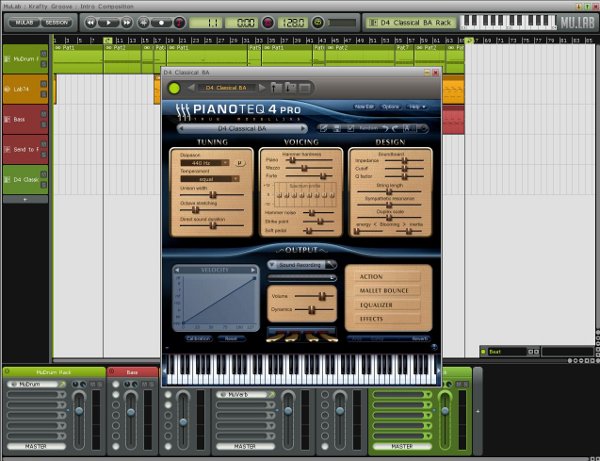Image resolution: width=600 pixels, height=461 pixels.
Task: Select the Send to F track header
Action: pyautogui.click(x=26, y=149)
